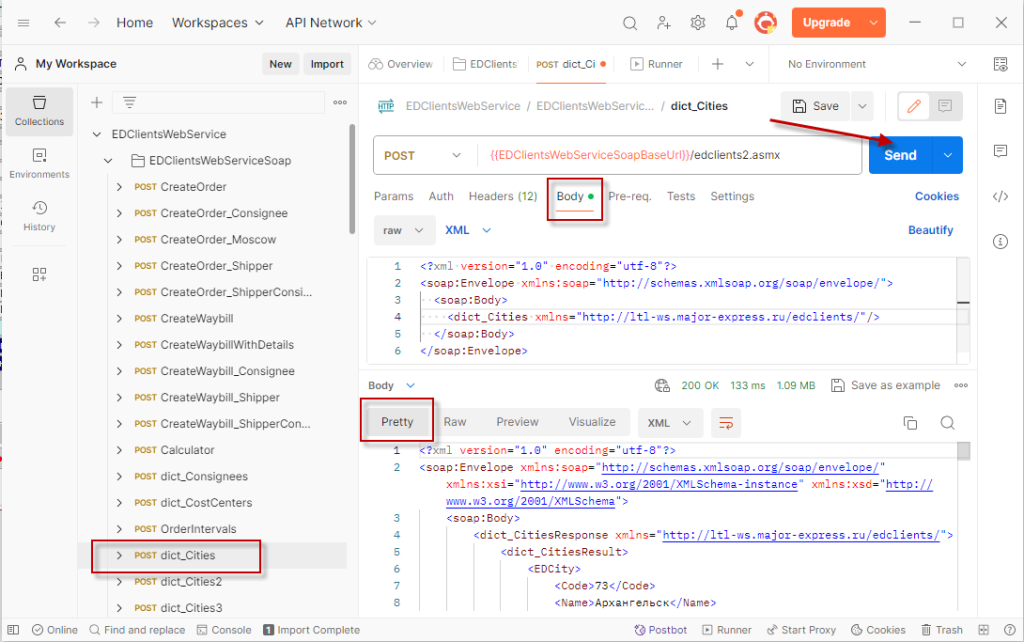
Task: Toggle two-pane layout icon in status bar
Action: pos(984,630)
